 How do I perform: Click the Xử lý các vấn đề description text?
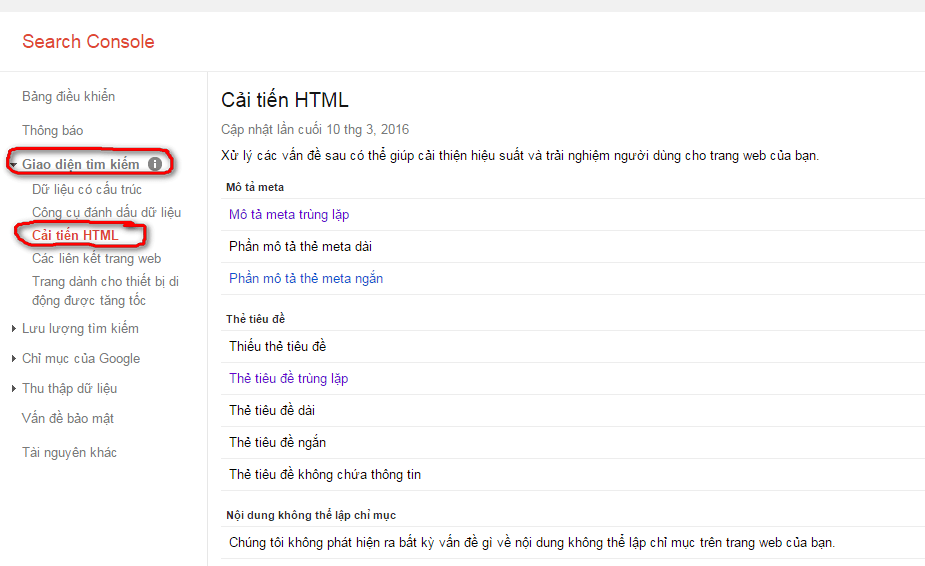click(x=520, y=156)
